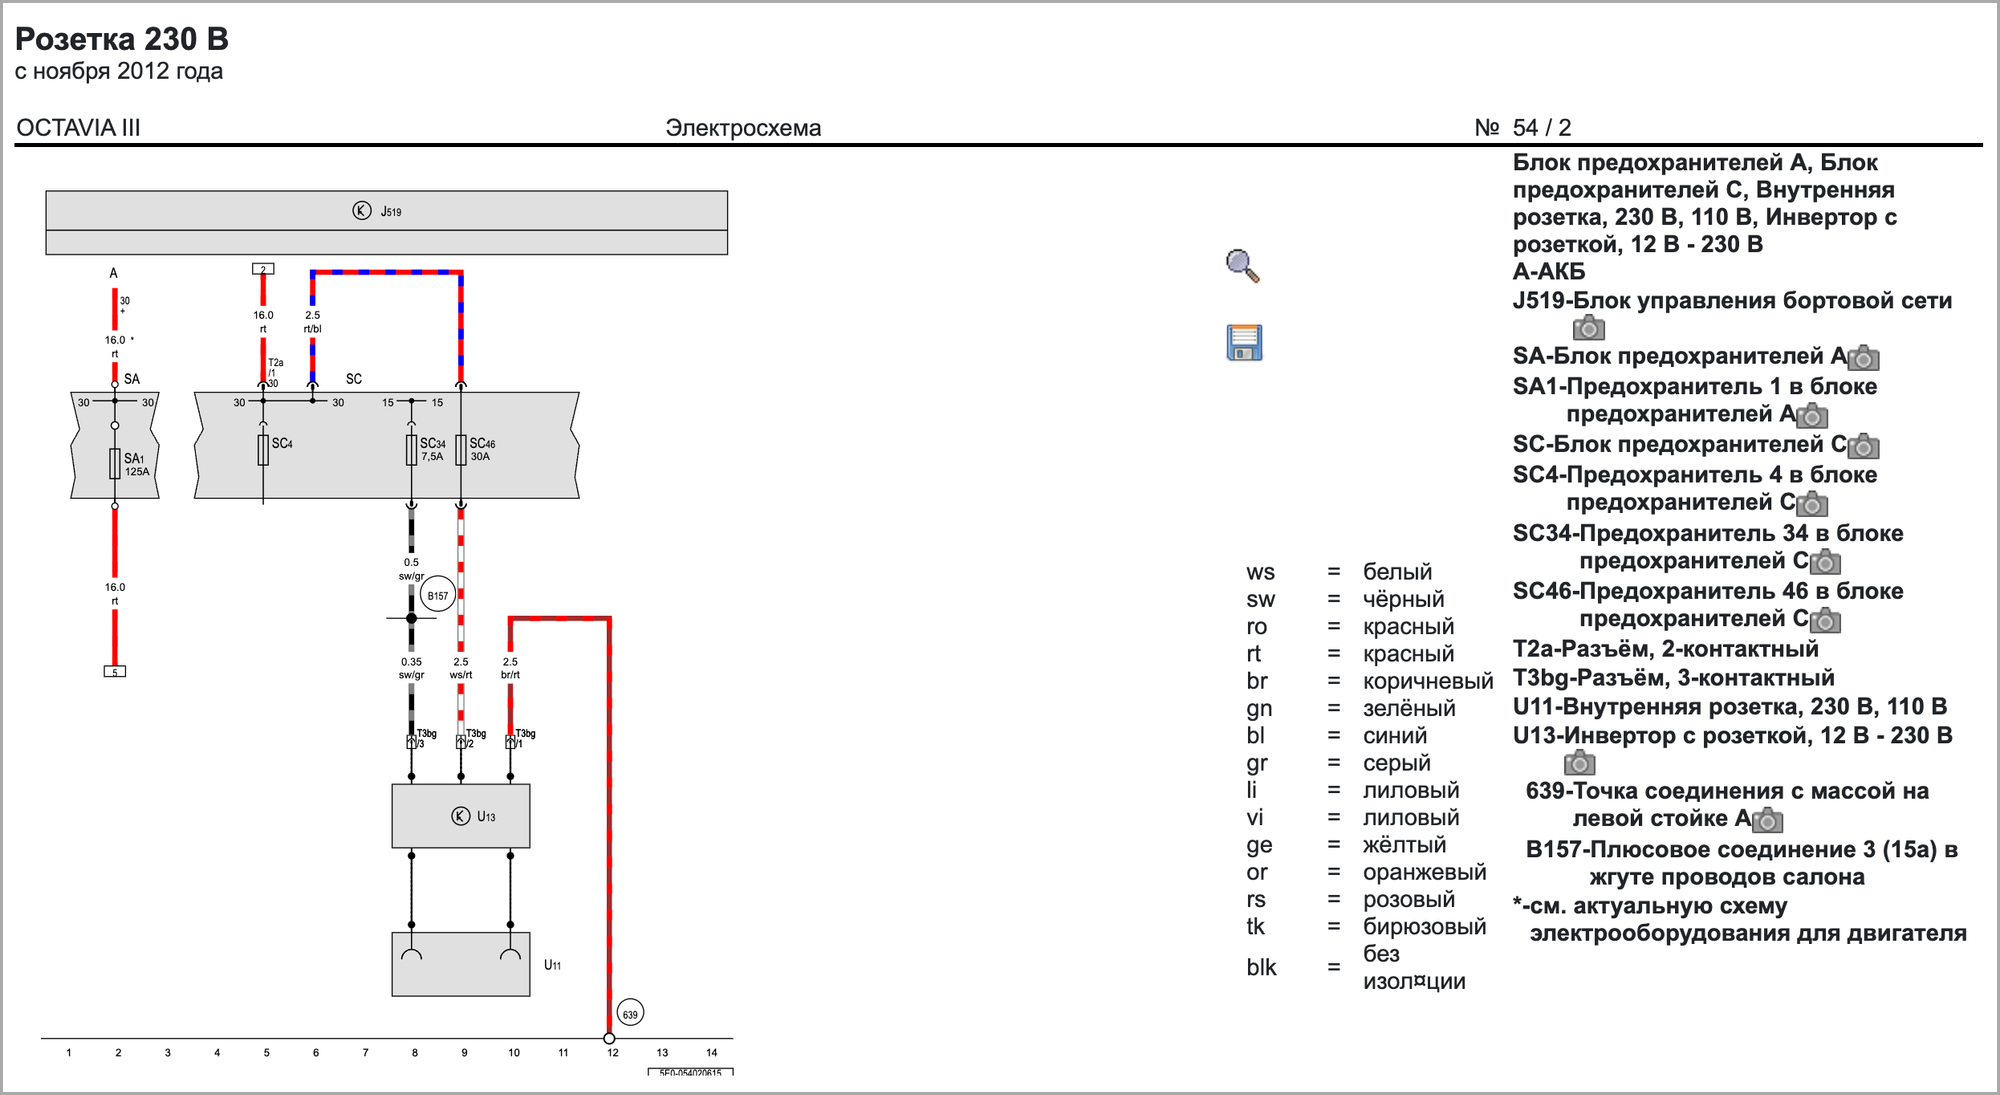Click the SC46 30A fuse symbol

coord(461,450)
